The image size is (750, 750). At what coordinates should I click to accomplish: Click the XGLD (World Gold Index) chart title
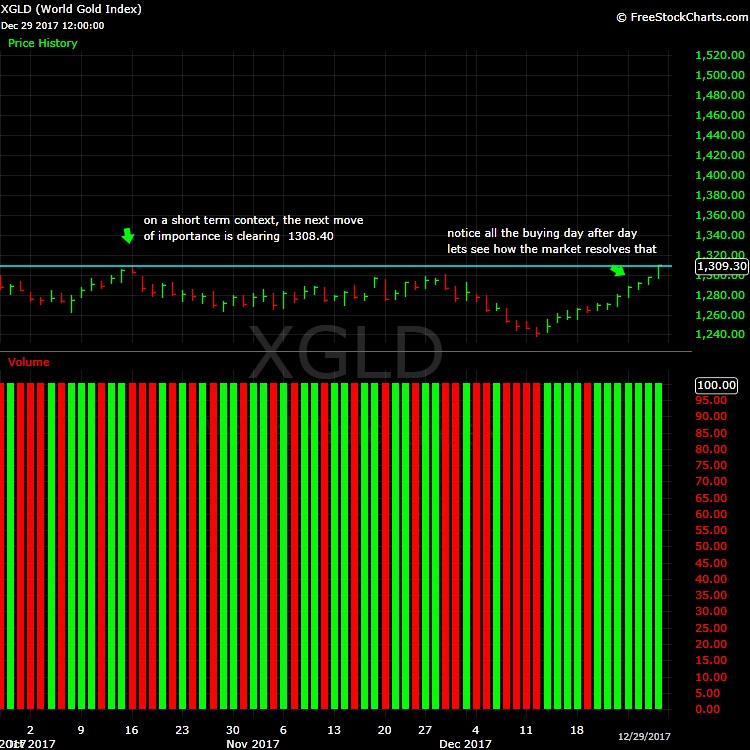(71, 9)
